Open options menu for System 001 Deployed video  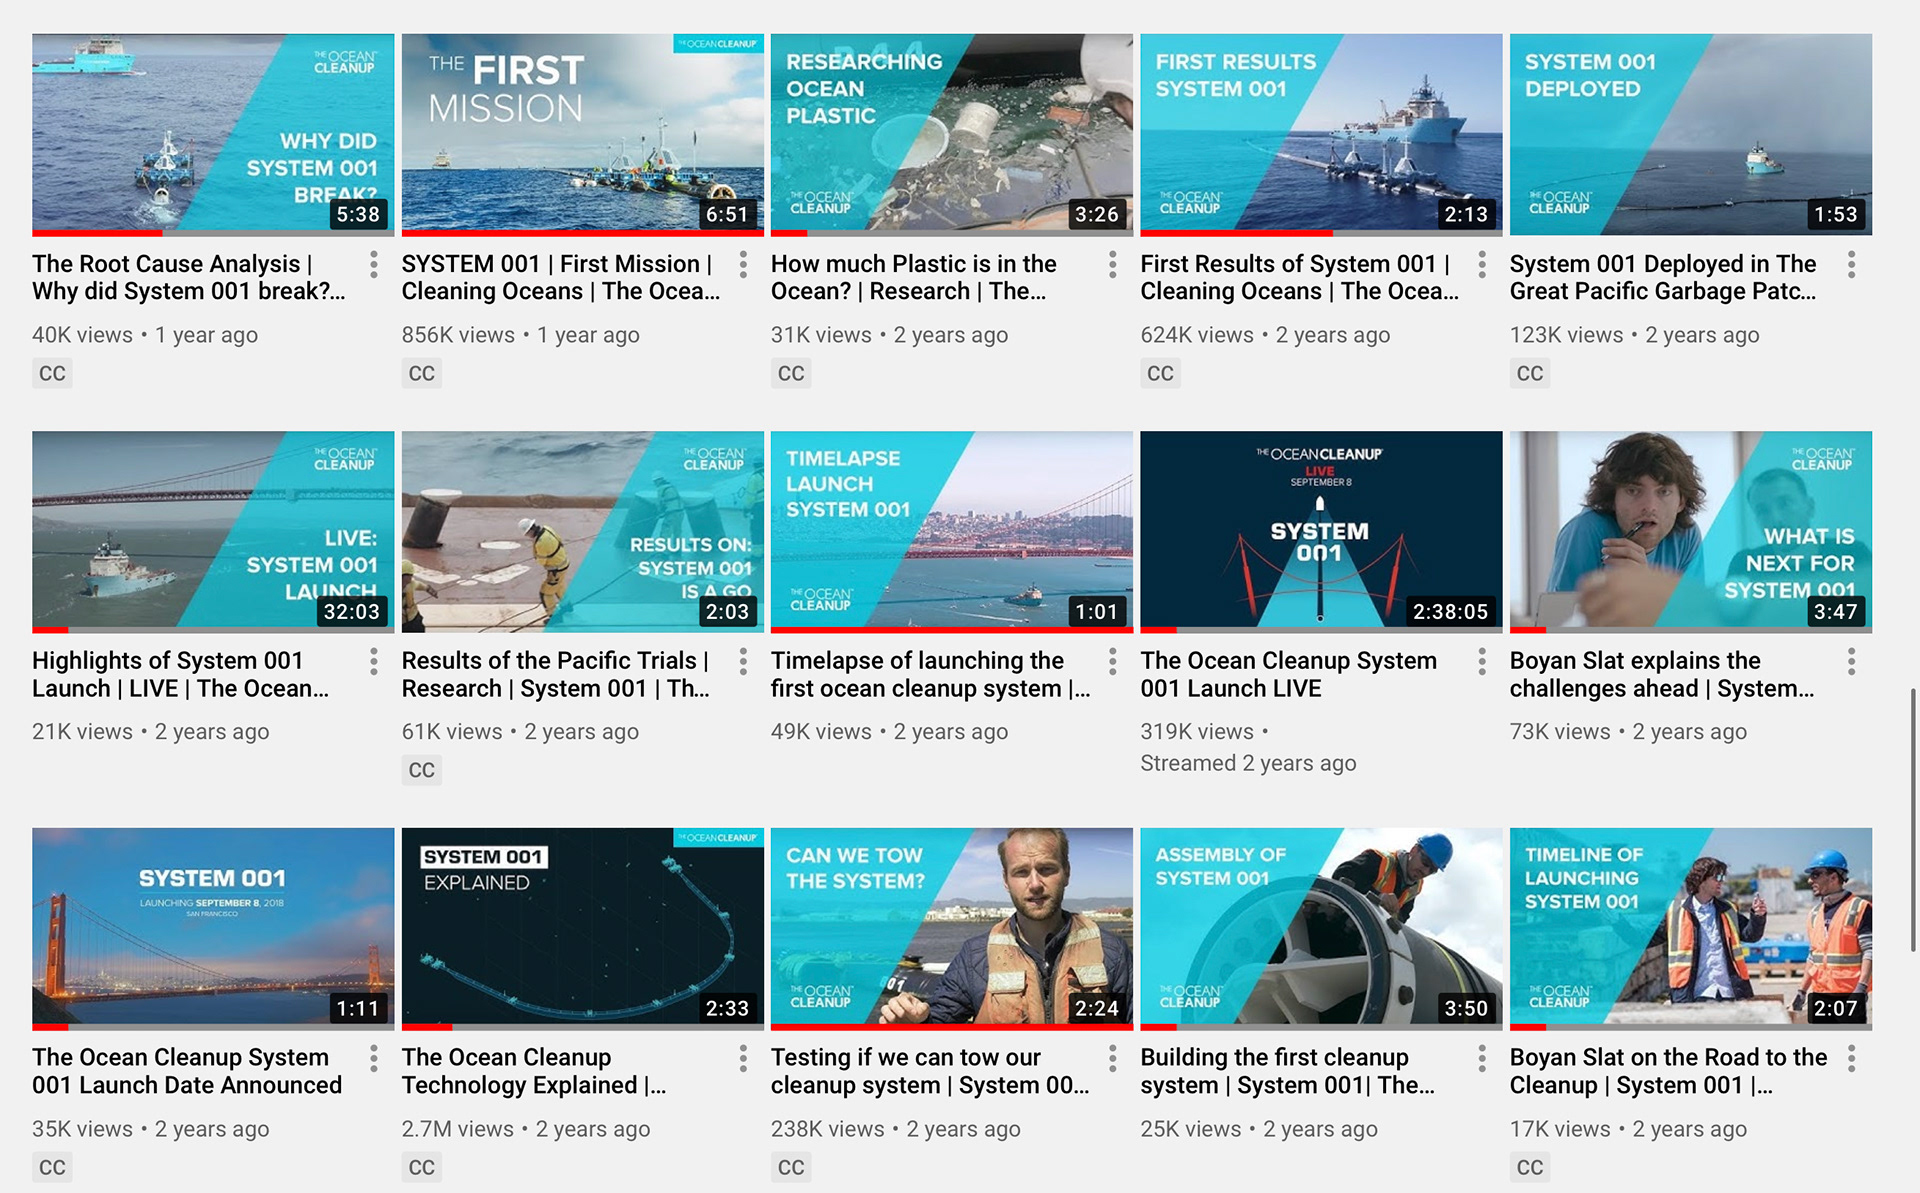[x=1851, y=265]
